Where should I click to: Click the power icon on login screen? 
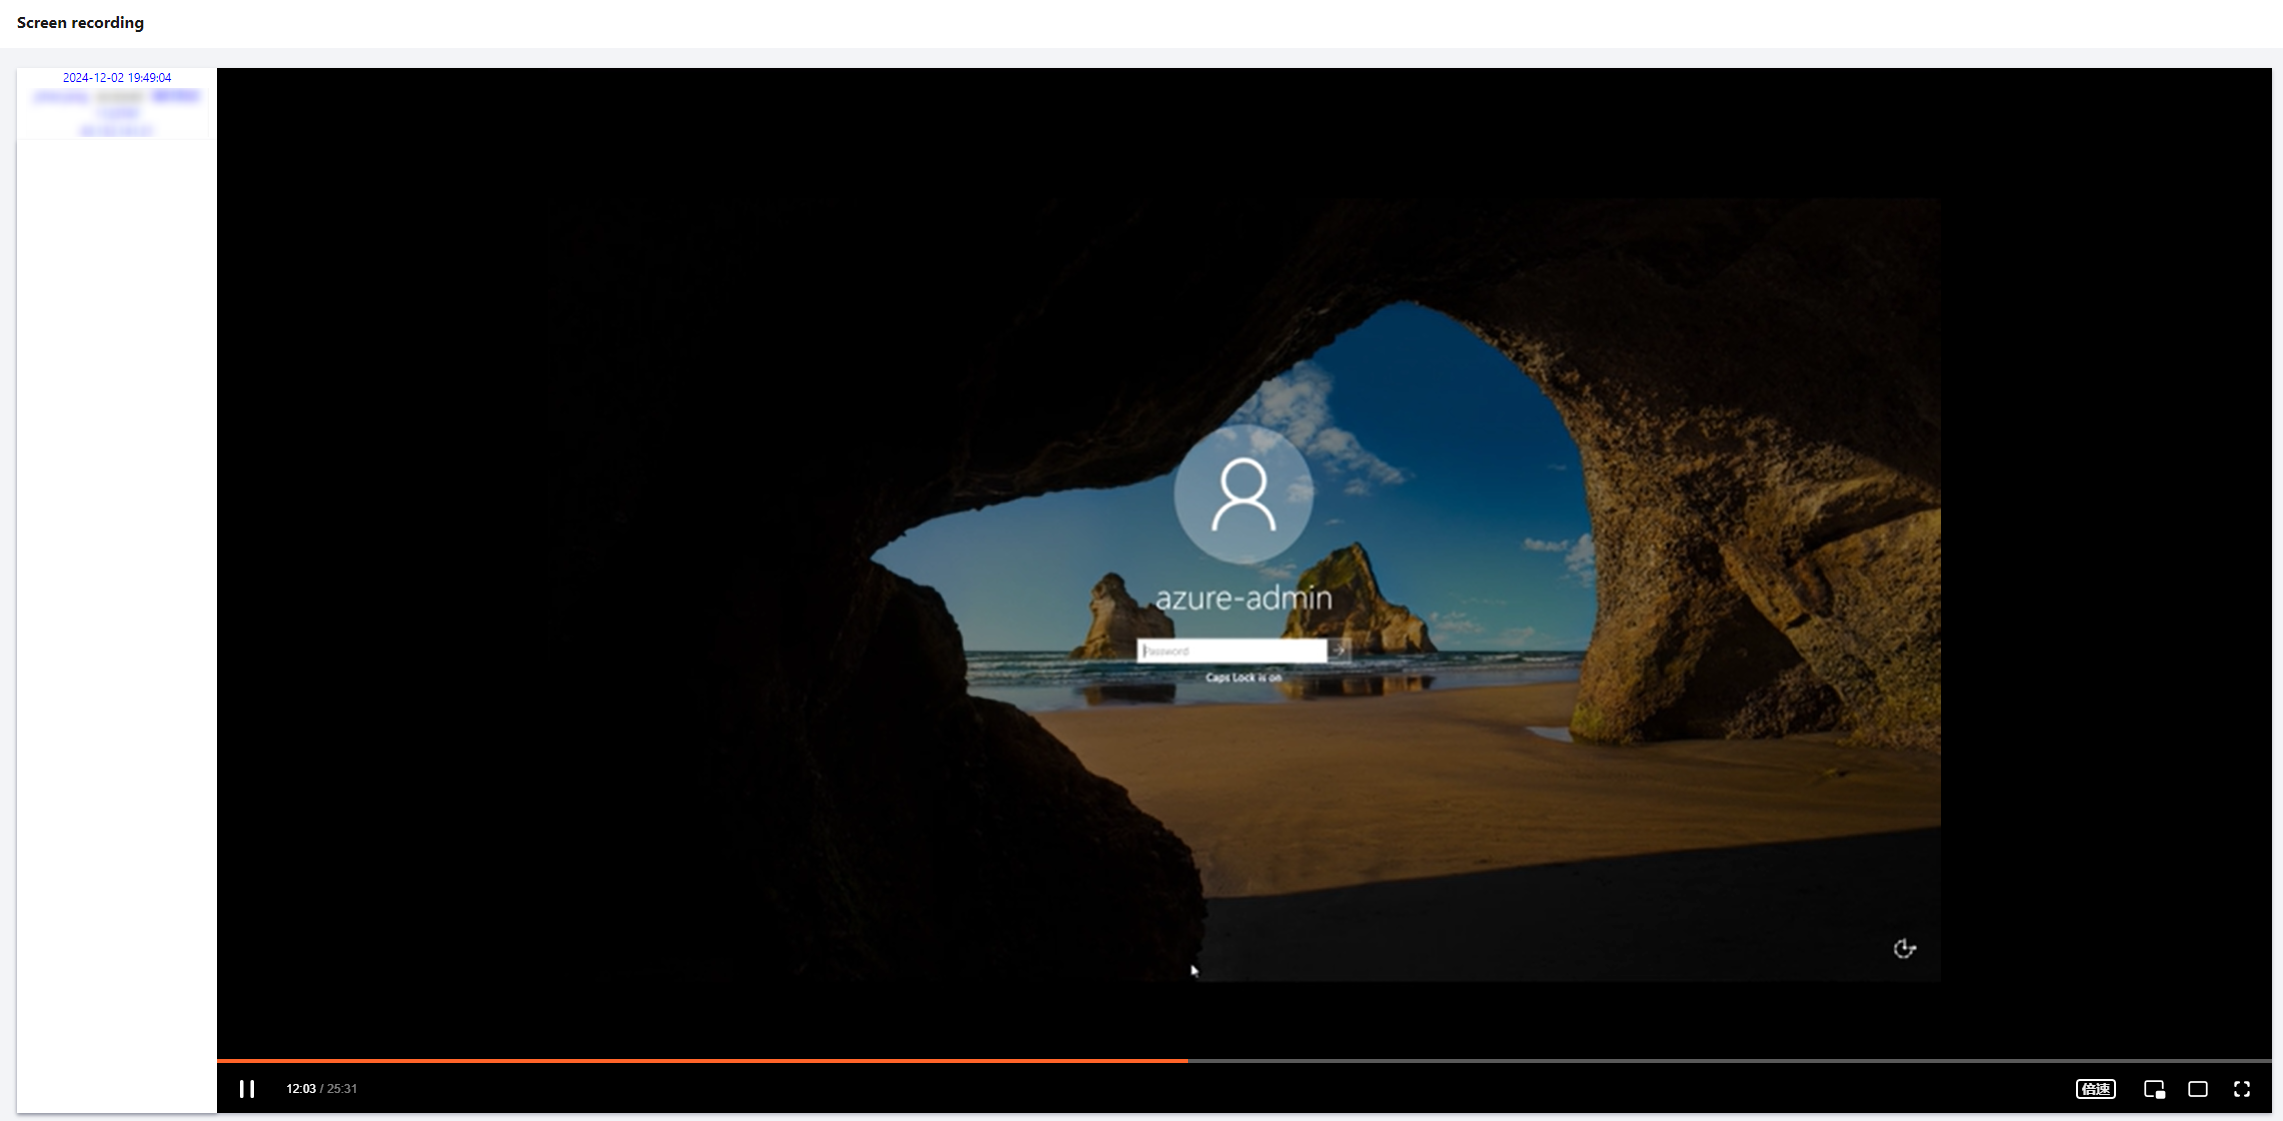coord(1904,948)
